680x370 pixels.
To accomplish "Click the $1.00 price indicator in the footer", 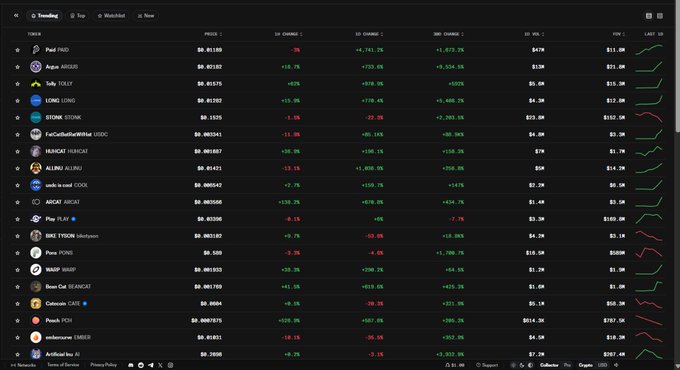I will pos(454,365).
